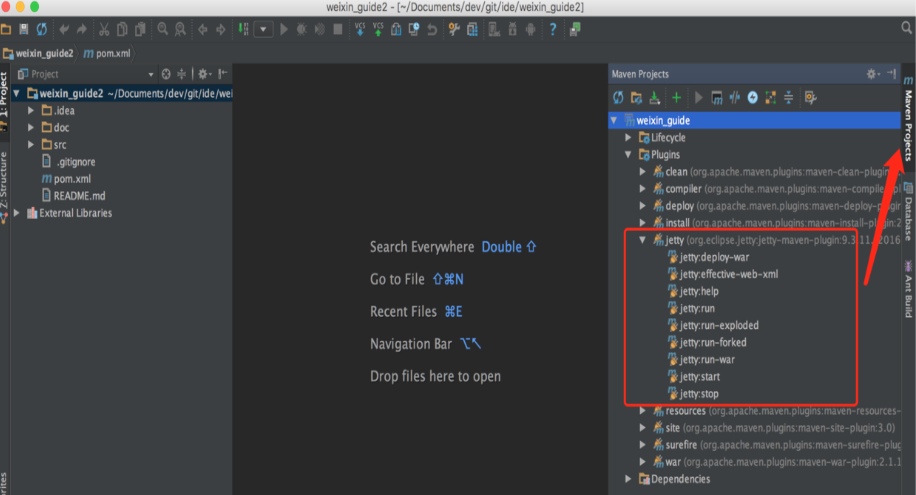The width and height of the screenshot is (916, 495).
Task: Click the Cut scissors icon
Action: point(104,29)
